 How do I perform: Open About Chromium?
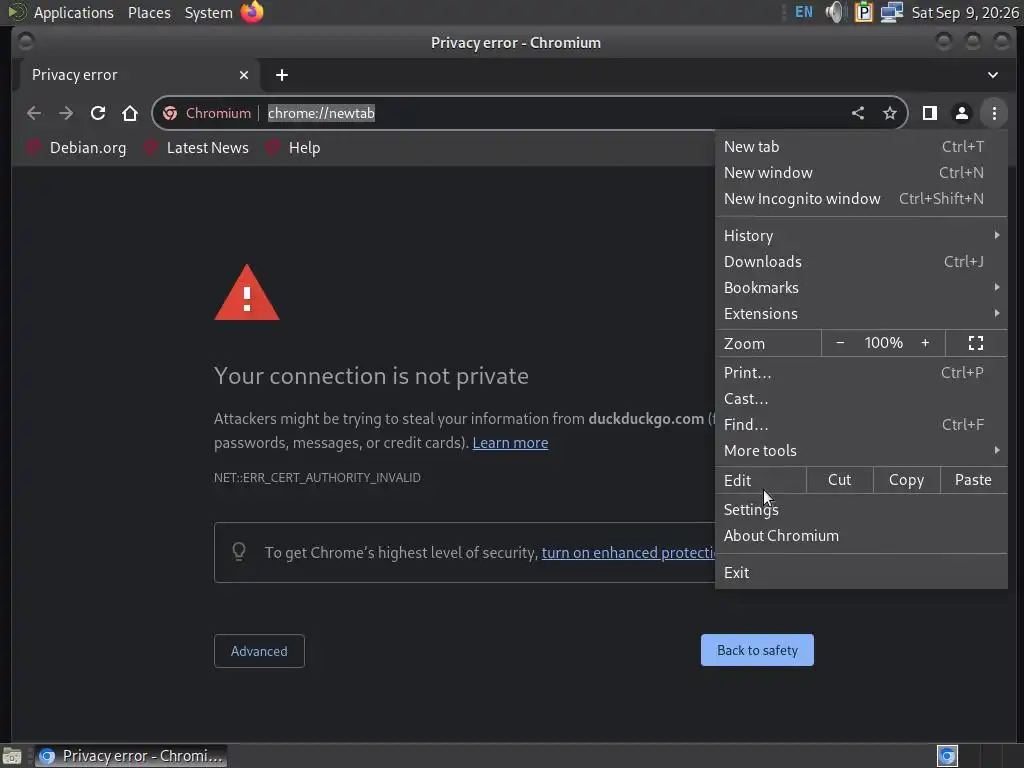coord(861,536)
